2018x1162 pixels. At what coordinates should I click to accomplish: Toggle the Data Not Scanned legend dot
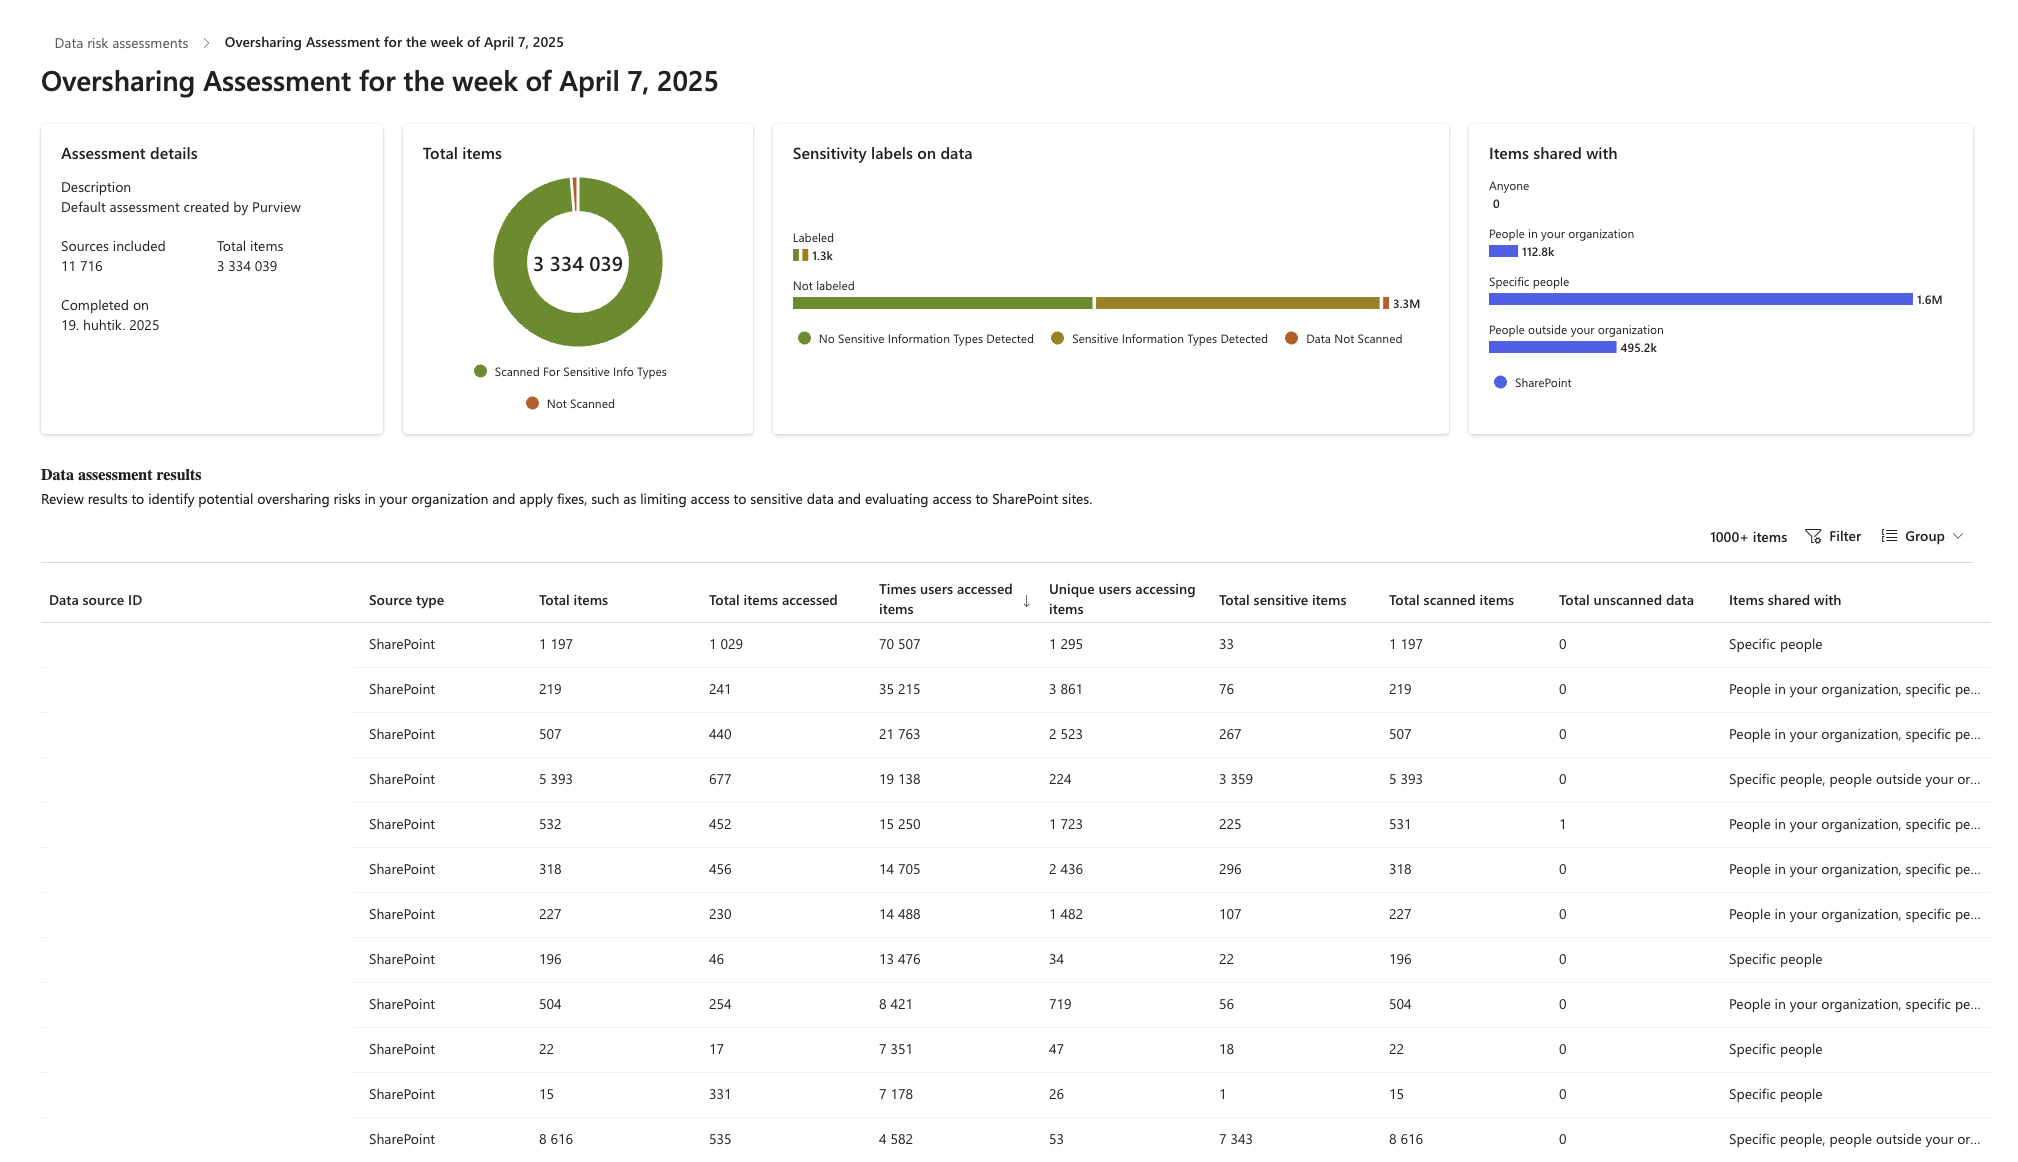point(1291,338)
